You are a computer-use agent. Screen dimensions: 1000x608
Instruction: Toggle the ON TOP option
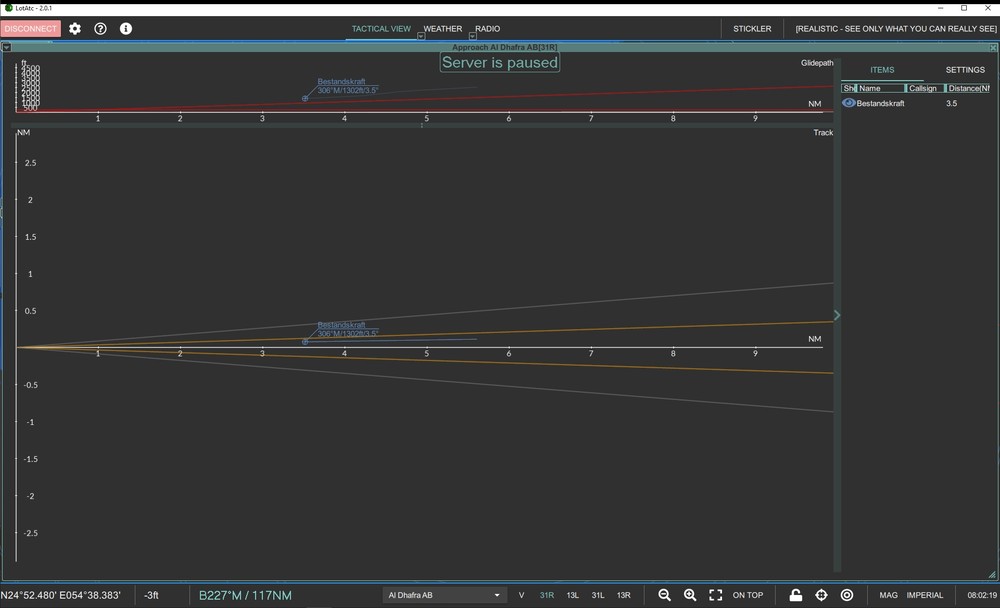[x=747, y=595]
